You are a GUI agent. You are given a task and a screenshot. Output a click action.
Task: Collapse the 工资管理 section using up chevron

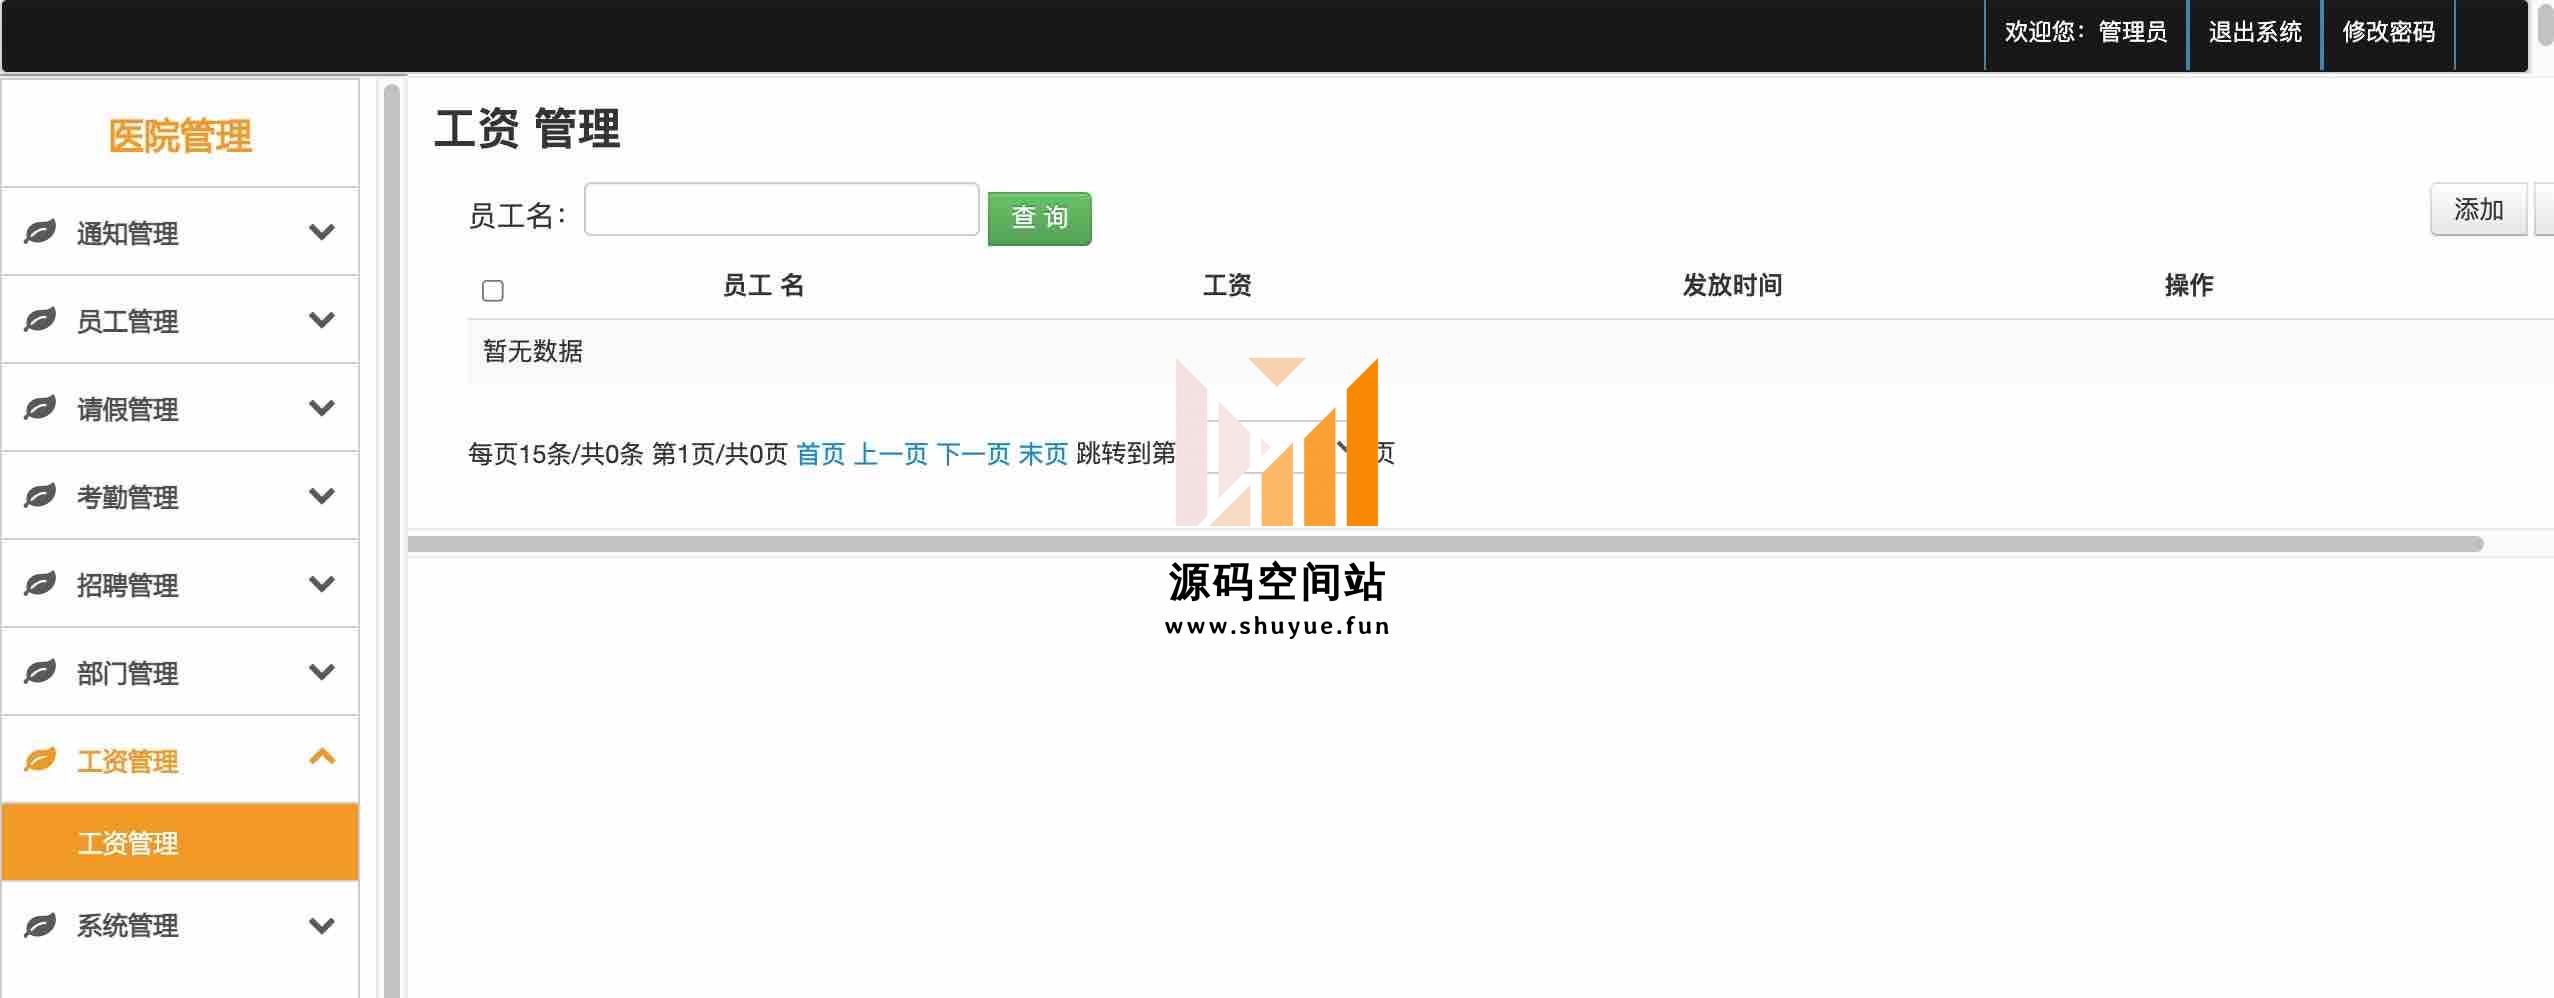(x=321, y=757)
